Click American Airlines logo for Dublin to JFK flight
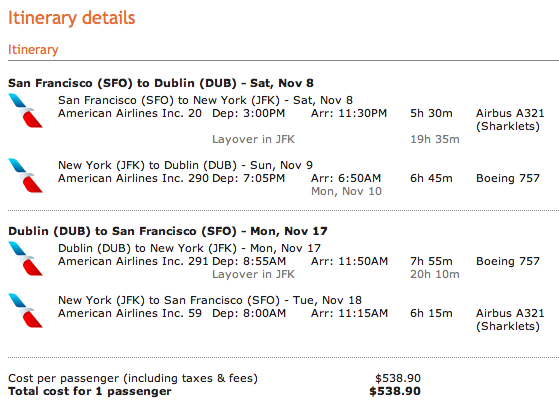Image resolution: width=559 pixels, height=416 pixels. [x=26, y=259]
